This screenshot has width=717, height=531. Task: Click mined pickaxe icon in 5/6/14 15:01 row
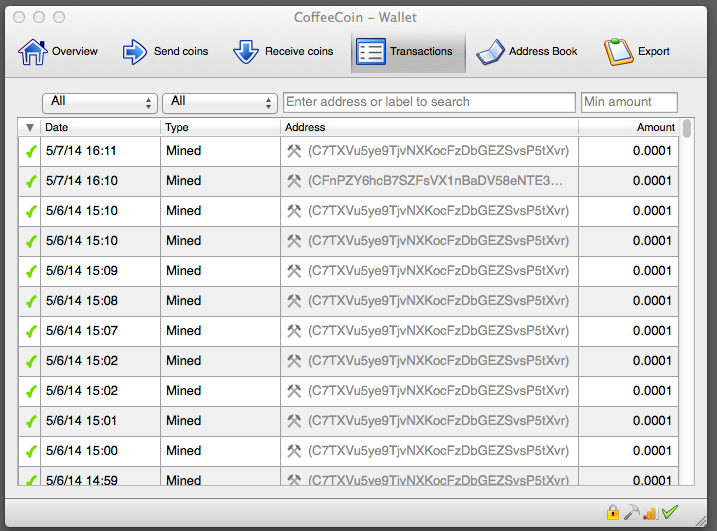point(294,421)
